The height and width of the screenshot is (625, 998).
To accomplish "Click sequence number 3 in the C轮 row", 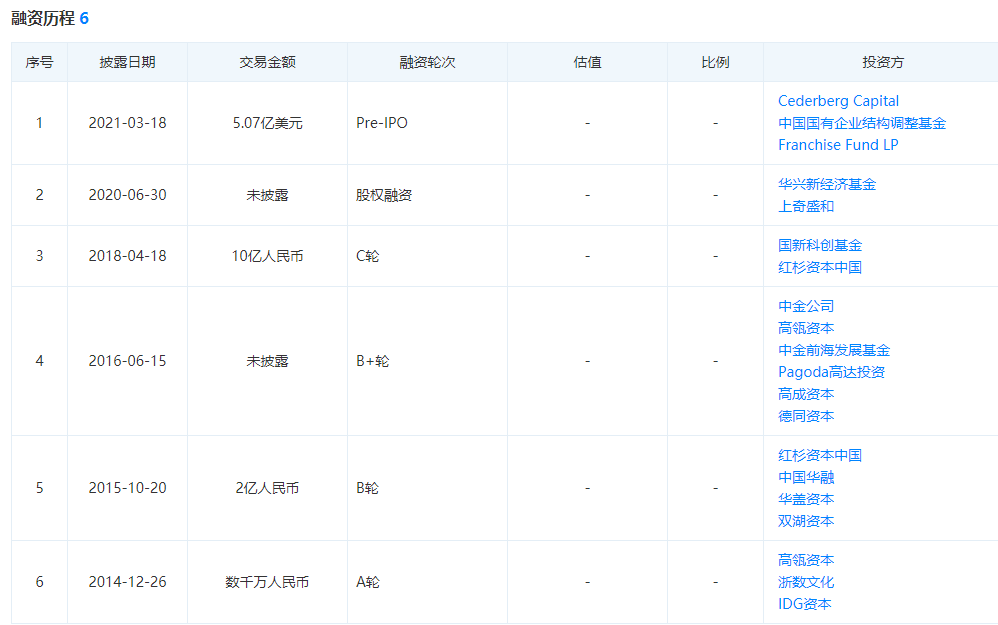I will (x=39, y=256).
